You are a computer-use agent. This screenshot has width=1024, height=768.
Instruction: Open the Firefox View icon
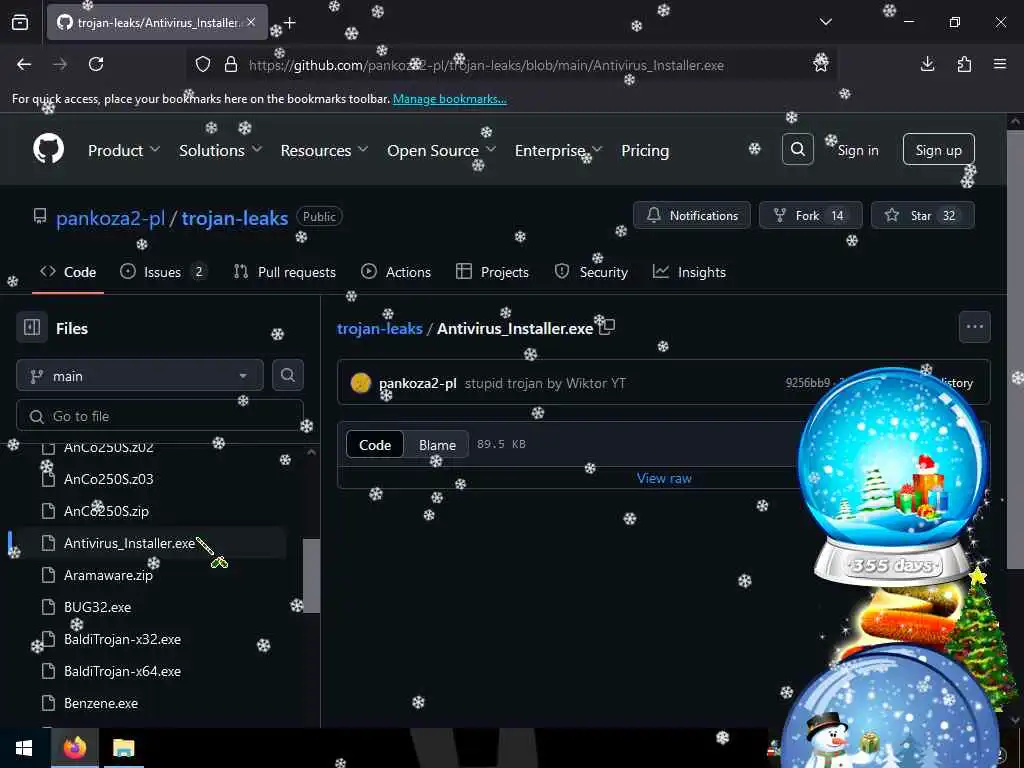pos(20,22)
